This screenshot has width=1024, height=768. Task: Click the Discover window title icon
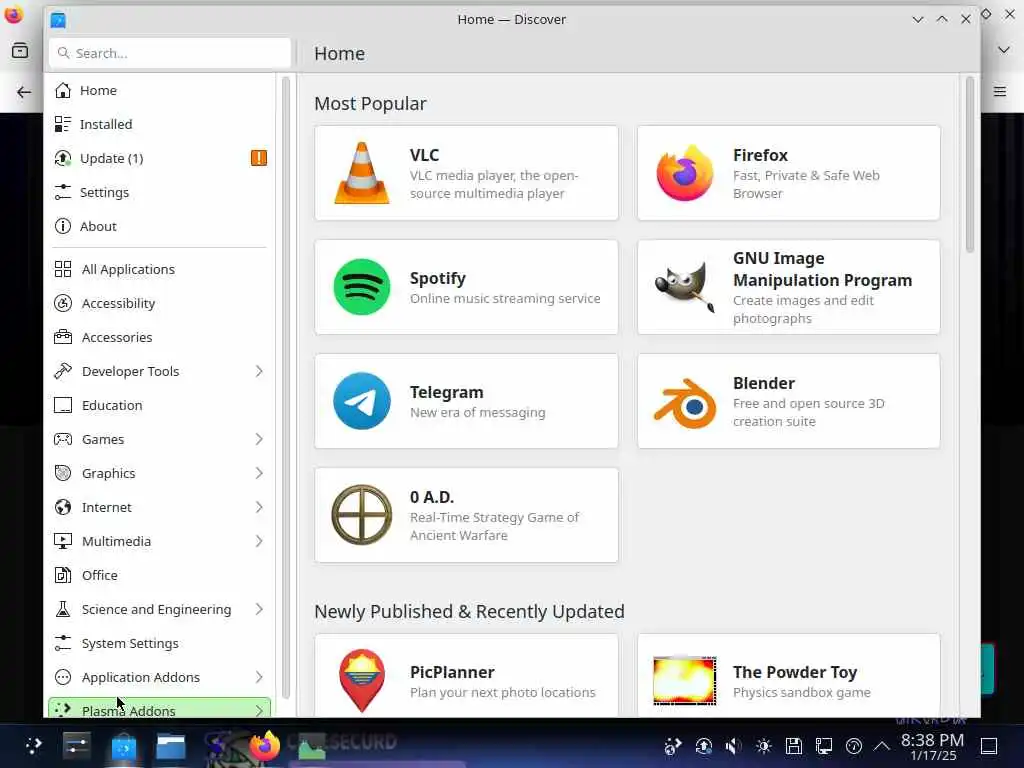(x=58, y=20)
